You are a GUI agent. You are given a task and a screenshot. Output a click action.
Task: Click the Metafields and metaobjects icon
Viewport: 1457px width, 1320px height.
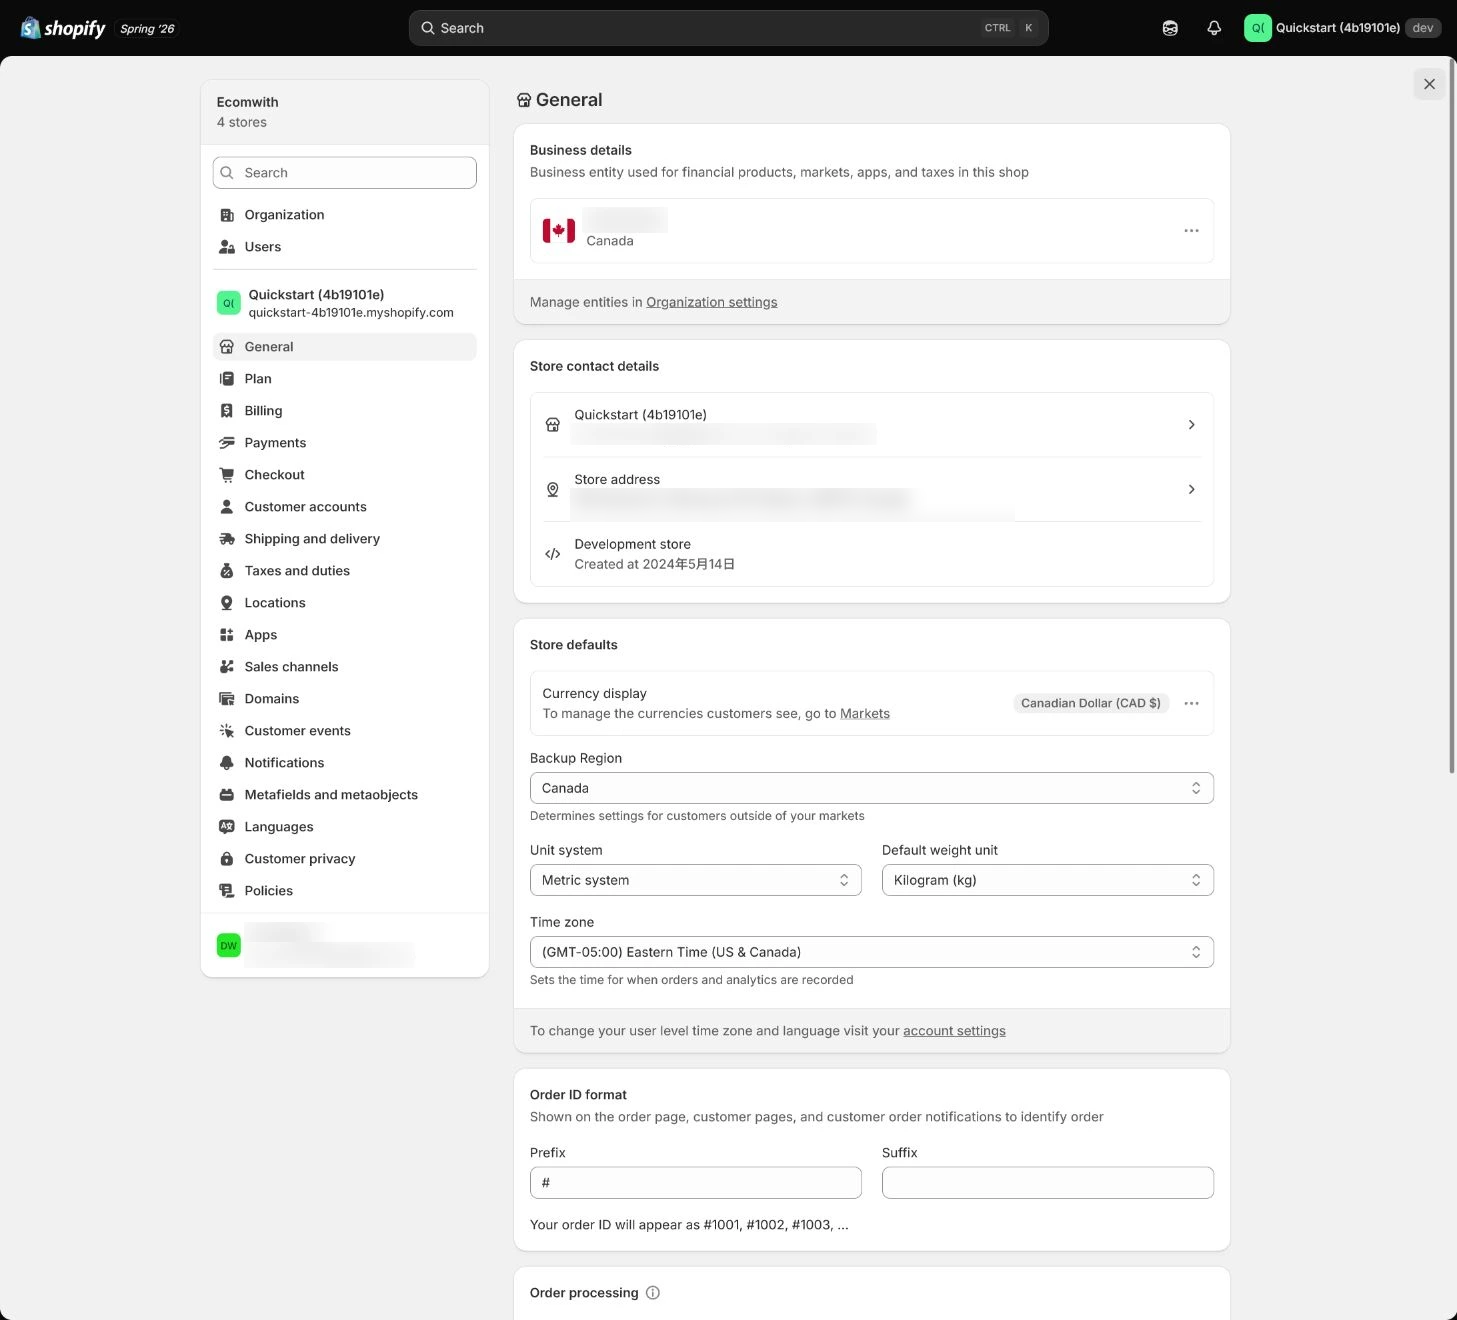(227, 795)
